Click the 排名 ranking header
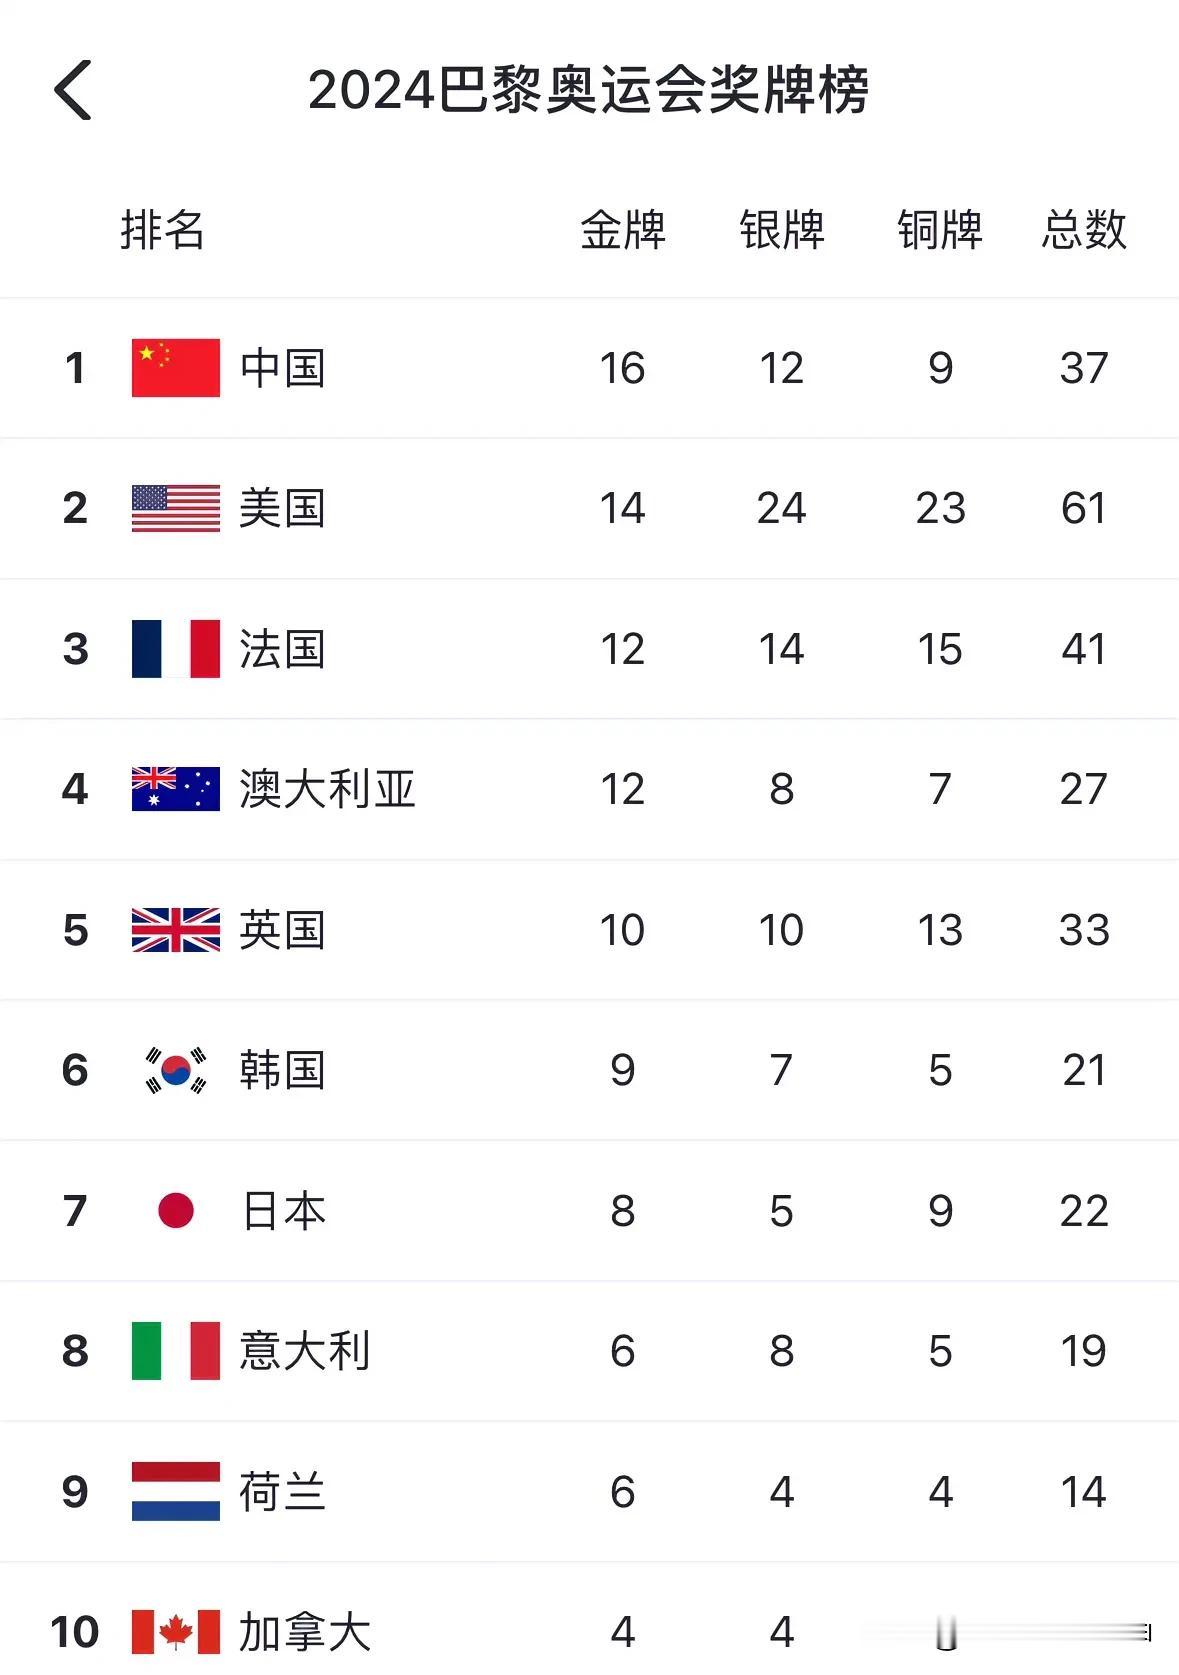This screenshot has width=1179, height=1675. (x=163, y=230)
